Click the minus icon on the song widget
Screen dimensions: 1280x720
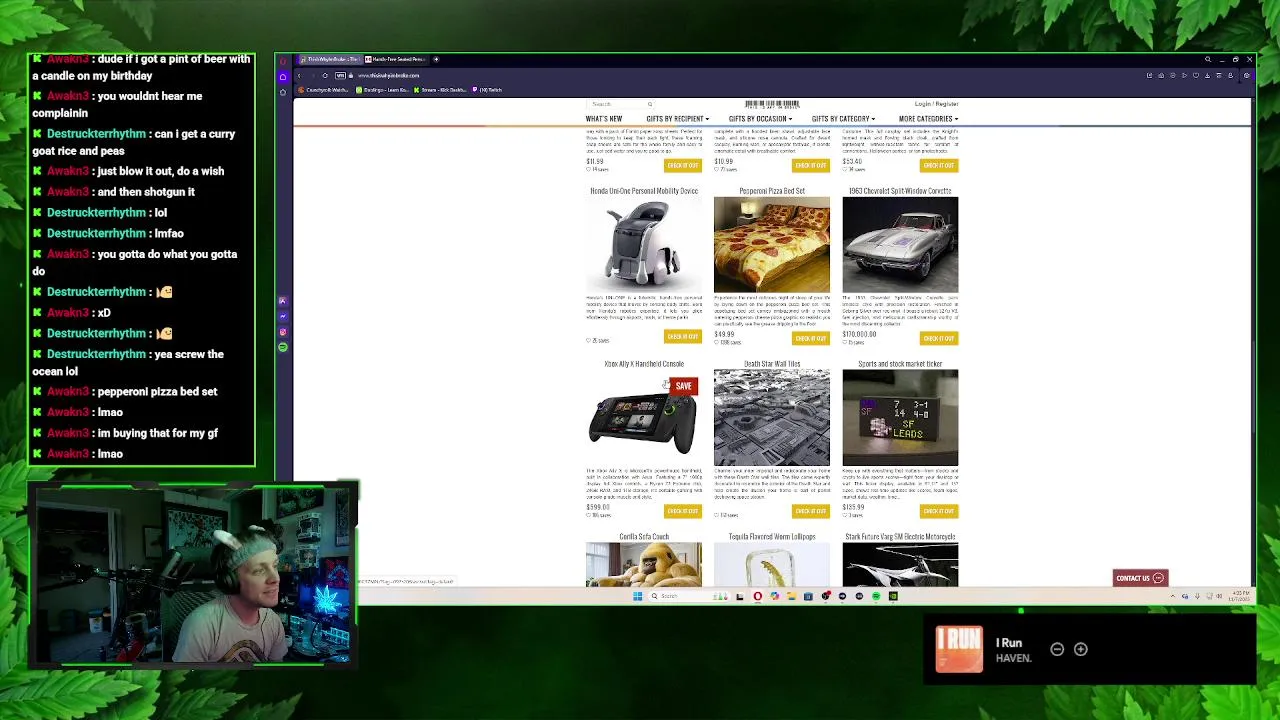pyautogui.click(x=1057, y=649)
